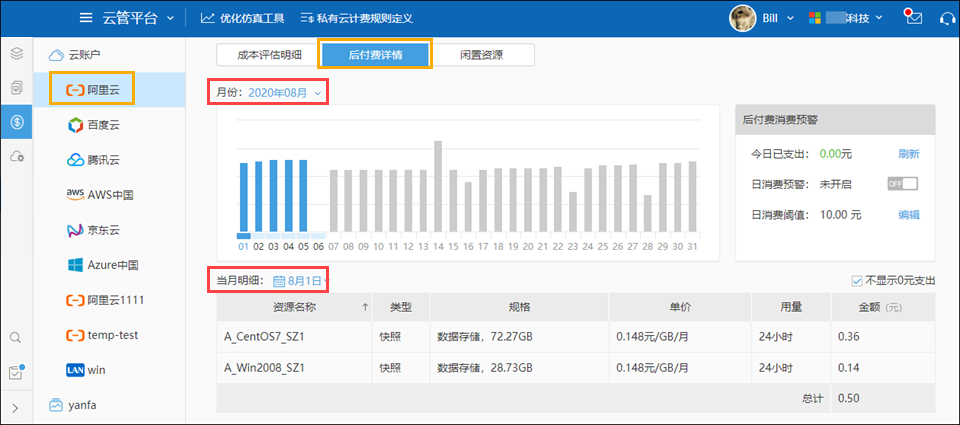This screenshot has width=960, height=425.
Task: Switch to the 成本评估明细 tab
Action: (x=262, y=55)
